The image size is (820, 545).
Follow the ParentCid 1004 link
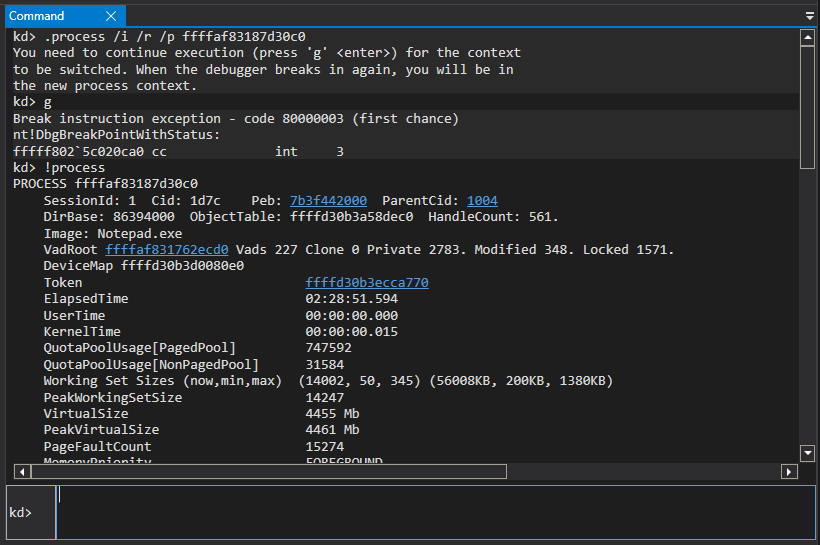click(482, 201)
